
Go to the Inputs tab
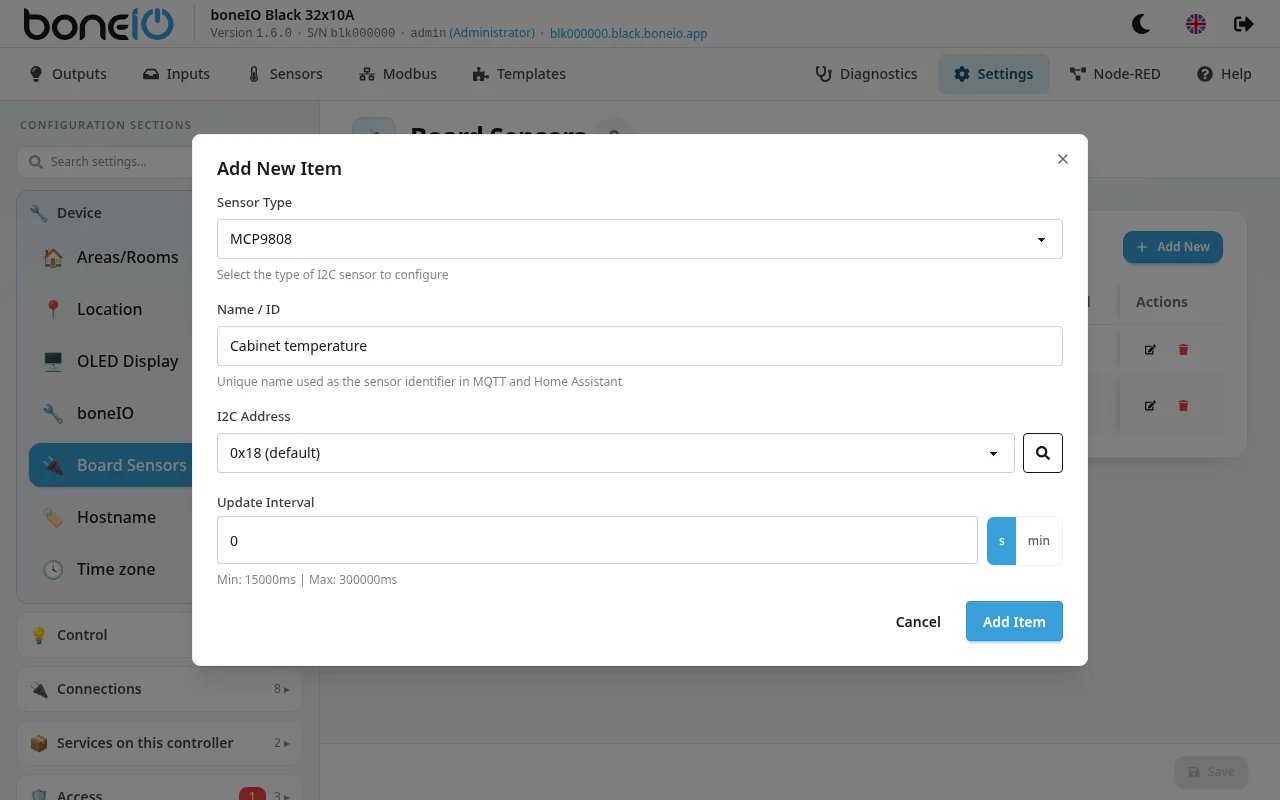(x=176, y=74)
